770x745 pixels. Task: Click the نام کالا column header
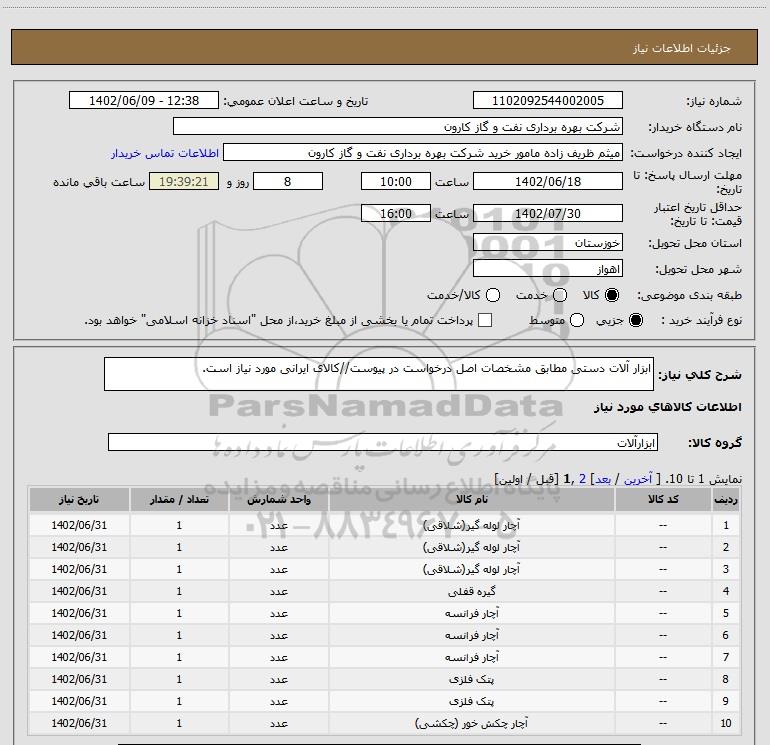click(x=471, y=499)
